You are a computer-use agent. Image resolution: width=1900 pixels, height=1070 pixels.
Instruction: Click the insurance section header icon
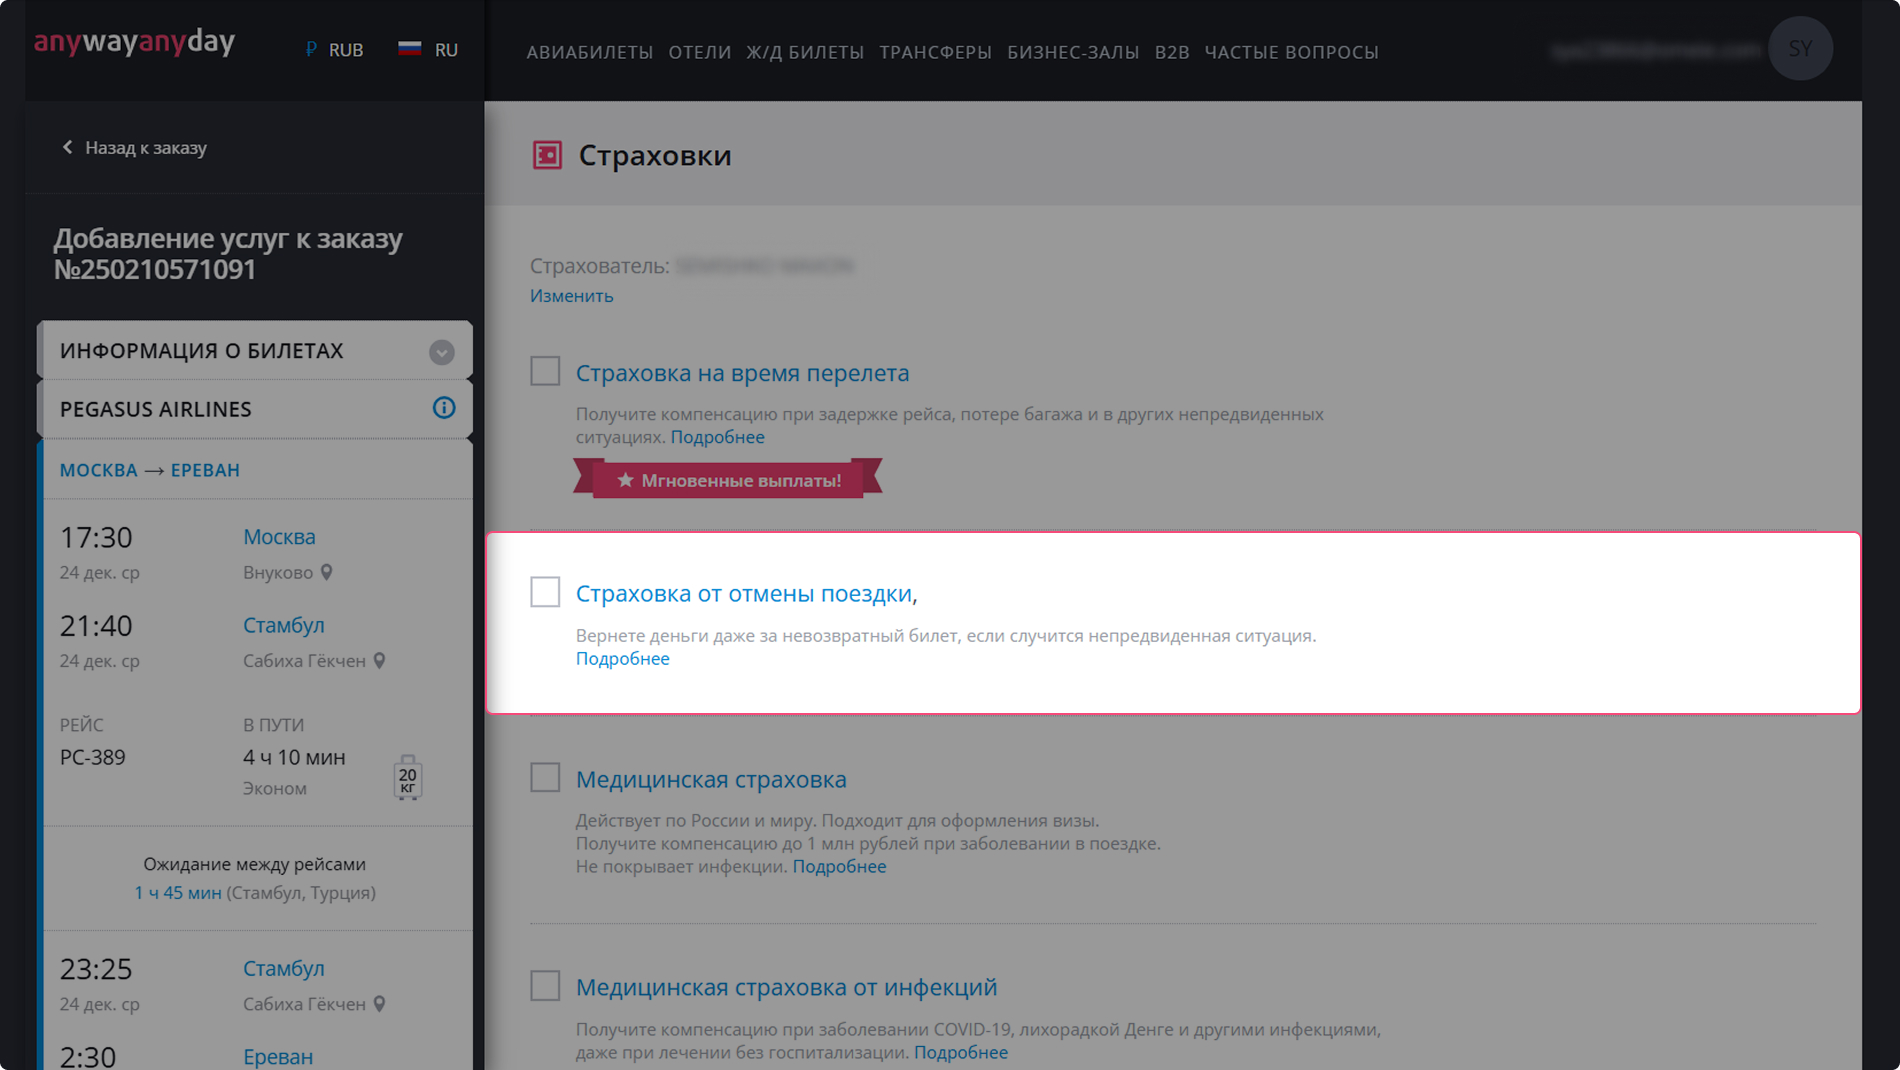(x=547, y=155)
